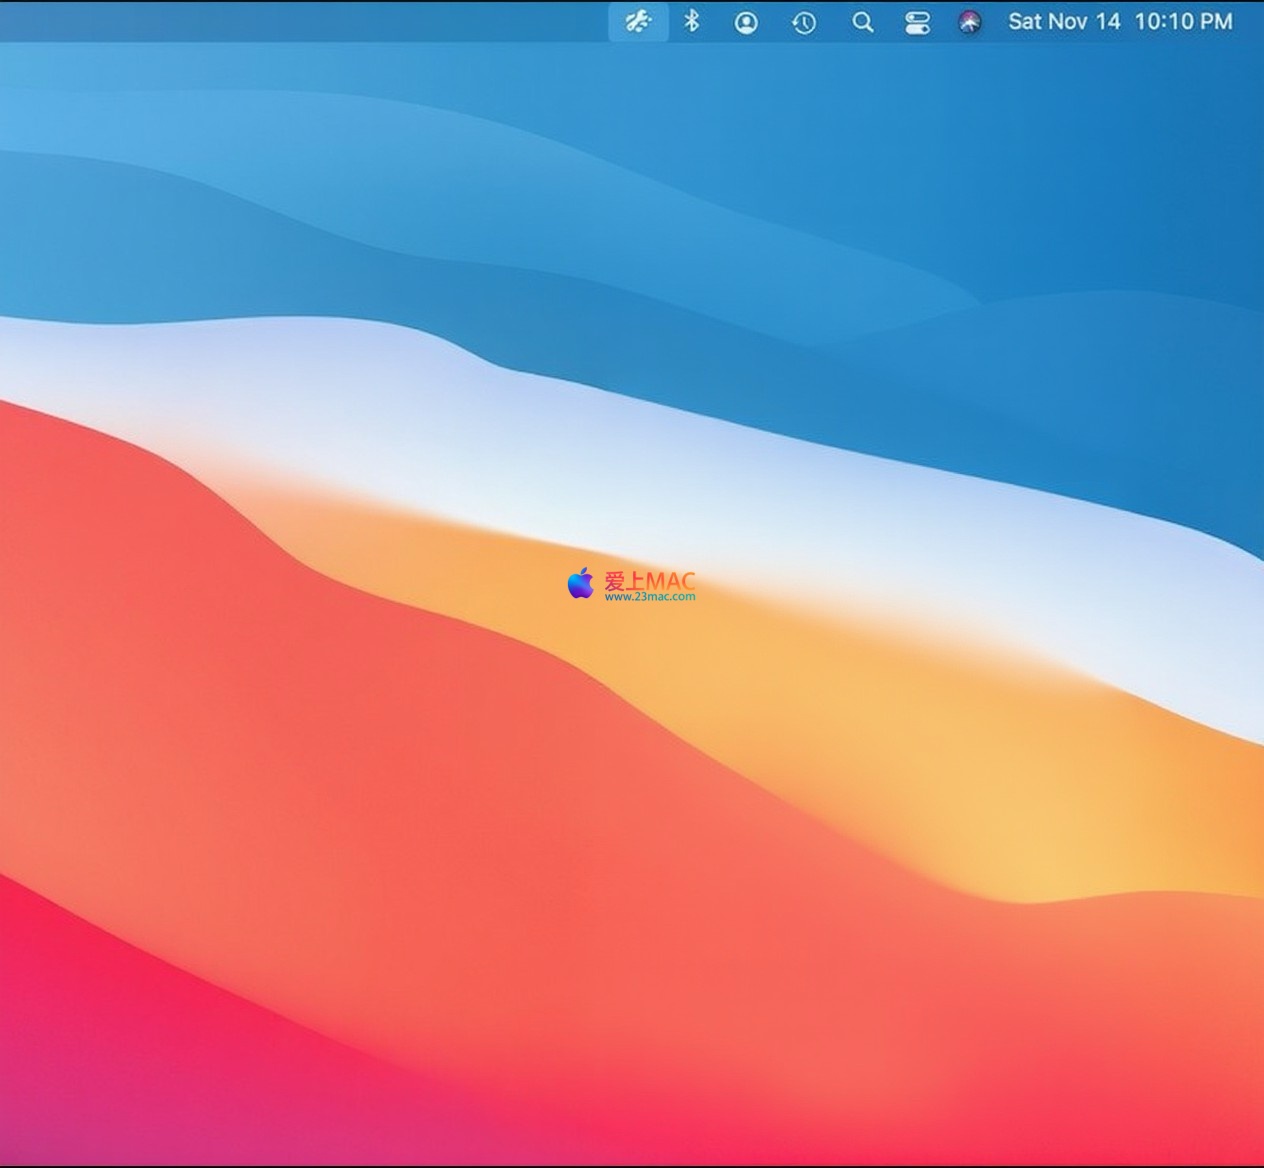
Task: Click the date Sat Nov 14
Action: coord(1064,21)
